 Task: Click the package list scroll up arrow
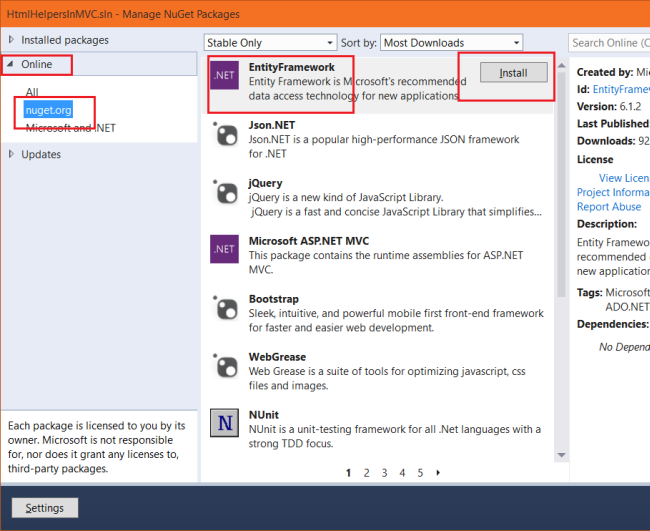(x=561, y=65)
